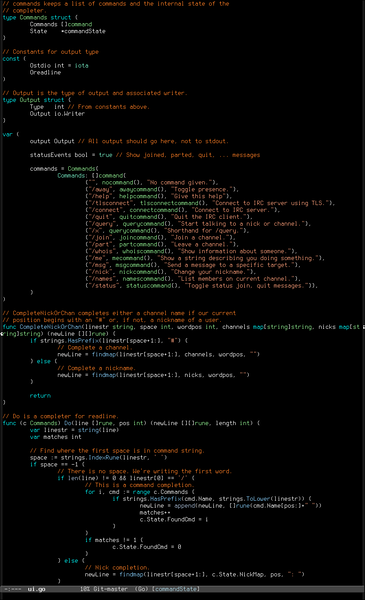Click the "/msg" msgcommand() entry
The height and width of the screenshot is (600, 365).
(193, 265)
